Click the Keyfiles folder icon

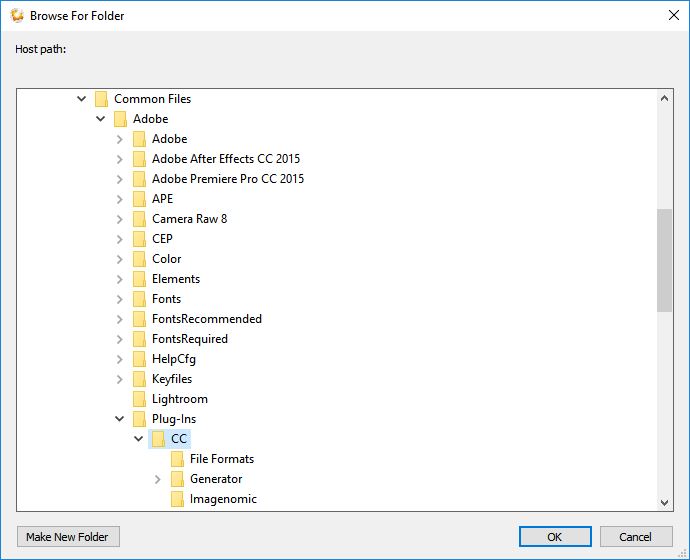(x=139, y=379)
